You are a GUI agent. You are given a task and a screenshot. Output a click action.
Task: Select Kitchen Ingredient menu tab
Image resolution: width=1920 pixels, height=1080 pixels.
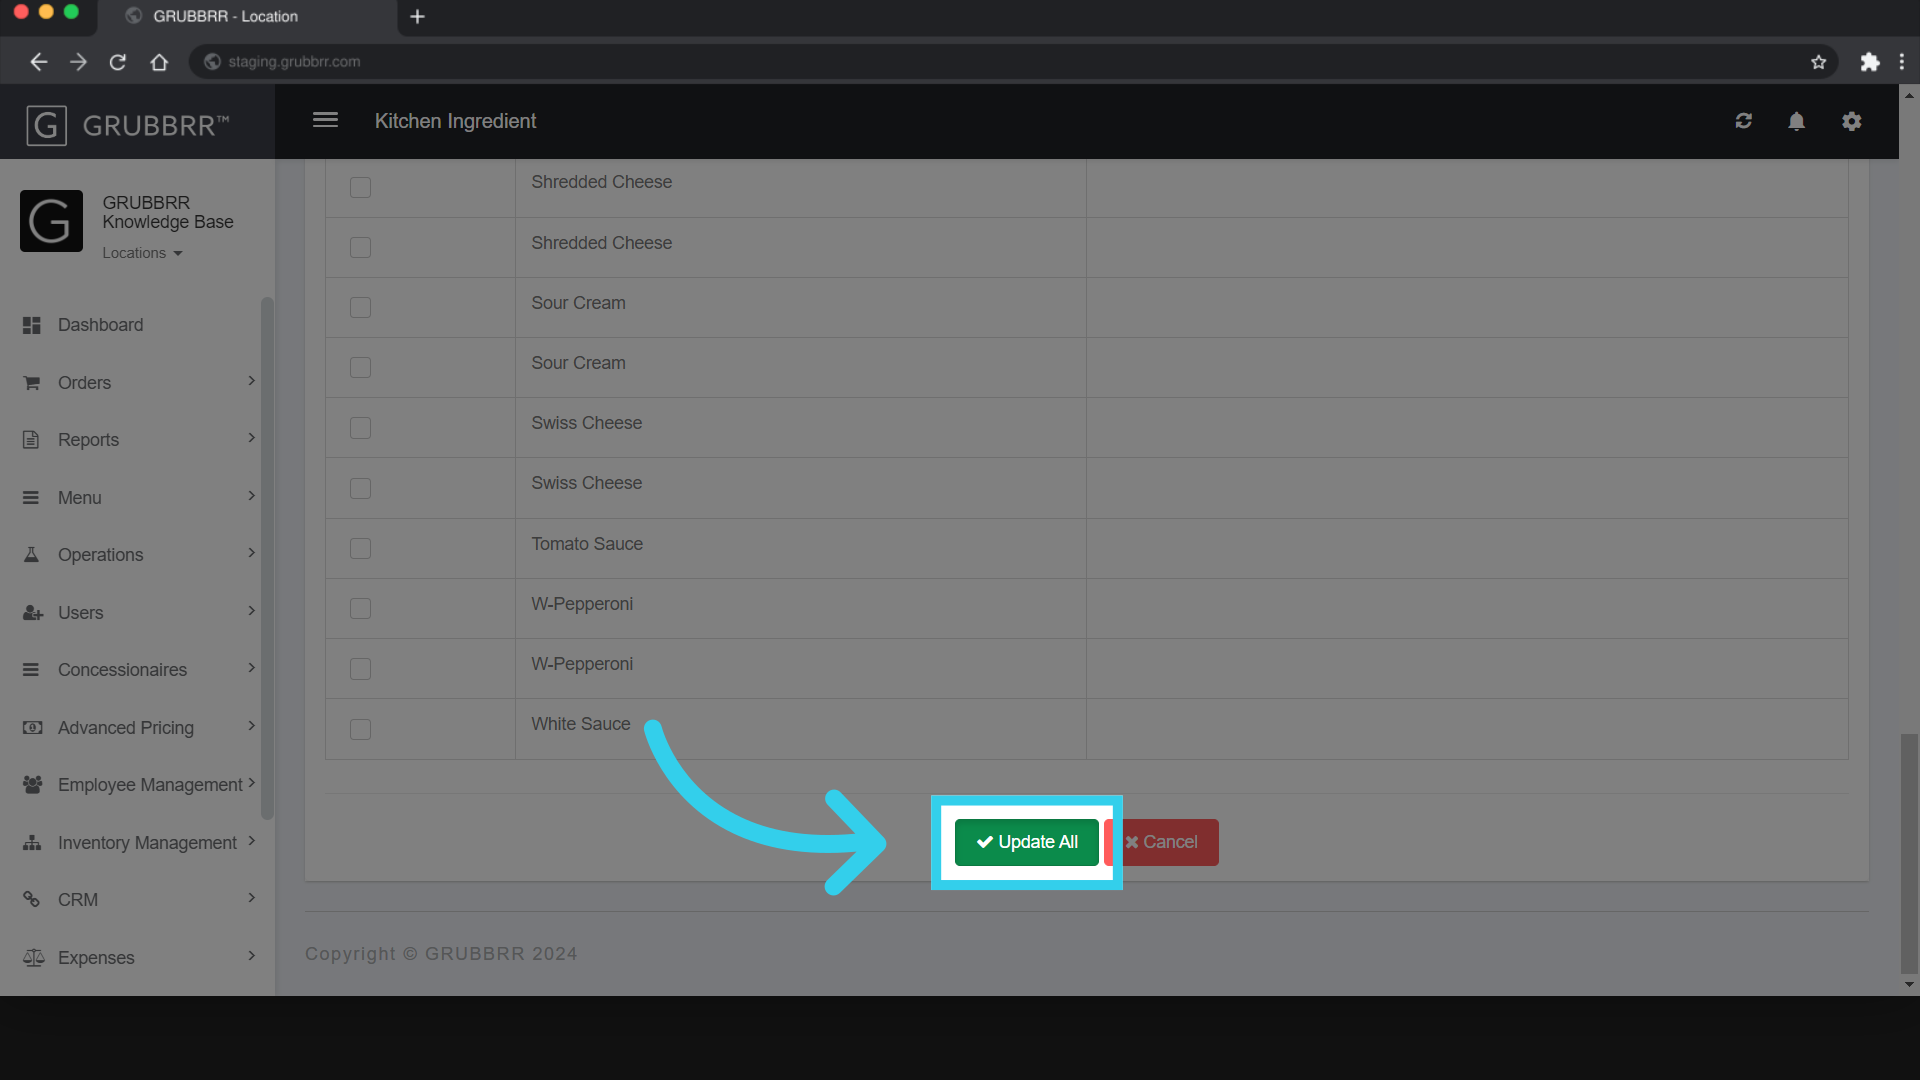coord(455,120)
